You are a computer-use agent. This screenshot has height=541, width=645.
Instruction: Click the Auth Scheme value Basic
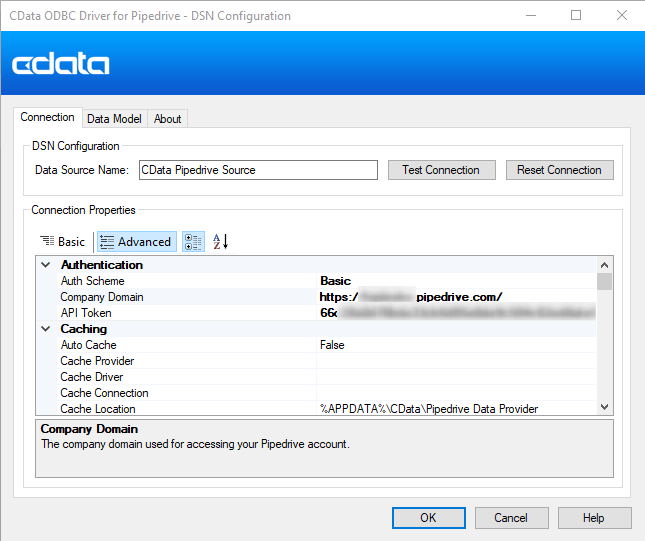tap(336, 281)
